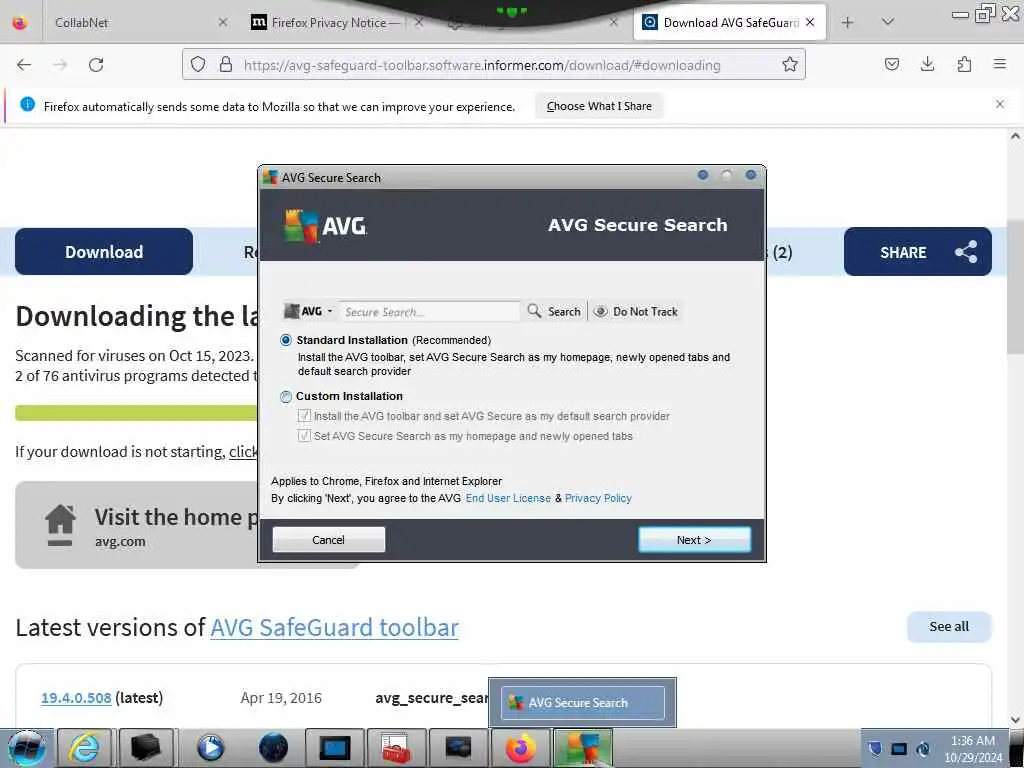This screenshot has height=768, width=1024.
Task: Close the Download AVG SafeGuard tab
Action: 810,22
